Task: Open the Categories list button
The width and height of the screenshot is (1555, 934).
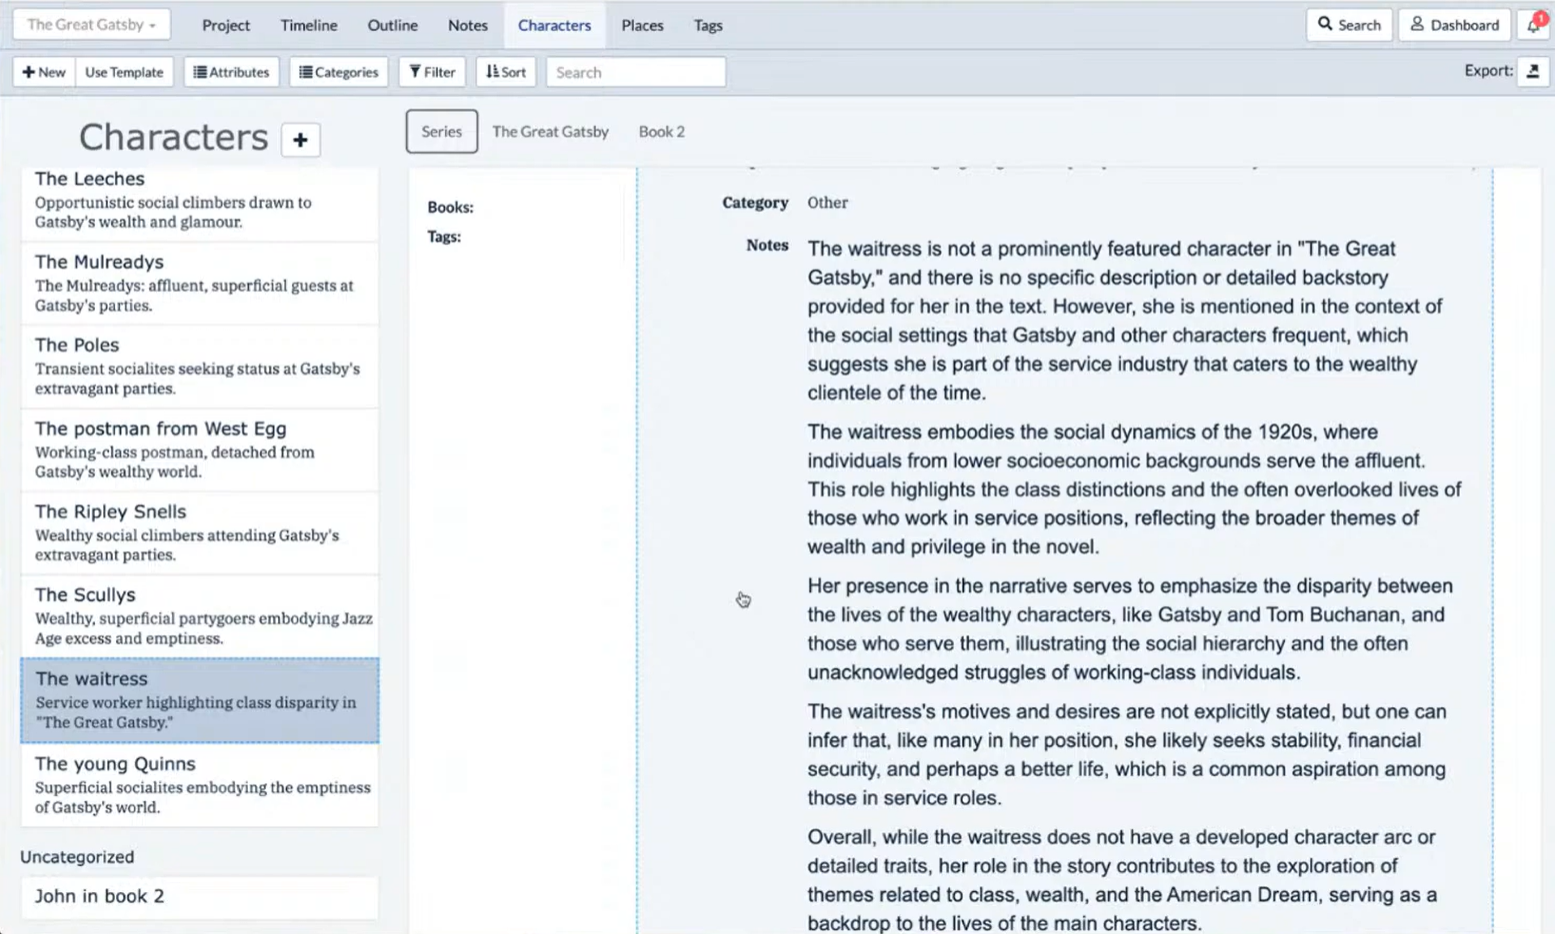Action: pos(339,72)
